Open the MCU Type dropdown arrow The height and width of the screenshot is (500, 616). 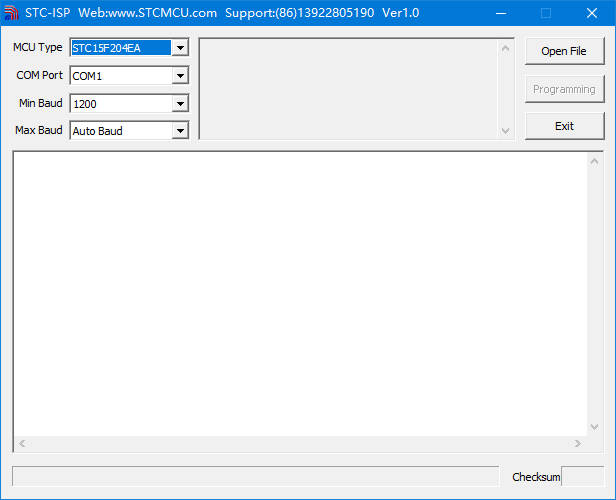[180, 48]
